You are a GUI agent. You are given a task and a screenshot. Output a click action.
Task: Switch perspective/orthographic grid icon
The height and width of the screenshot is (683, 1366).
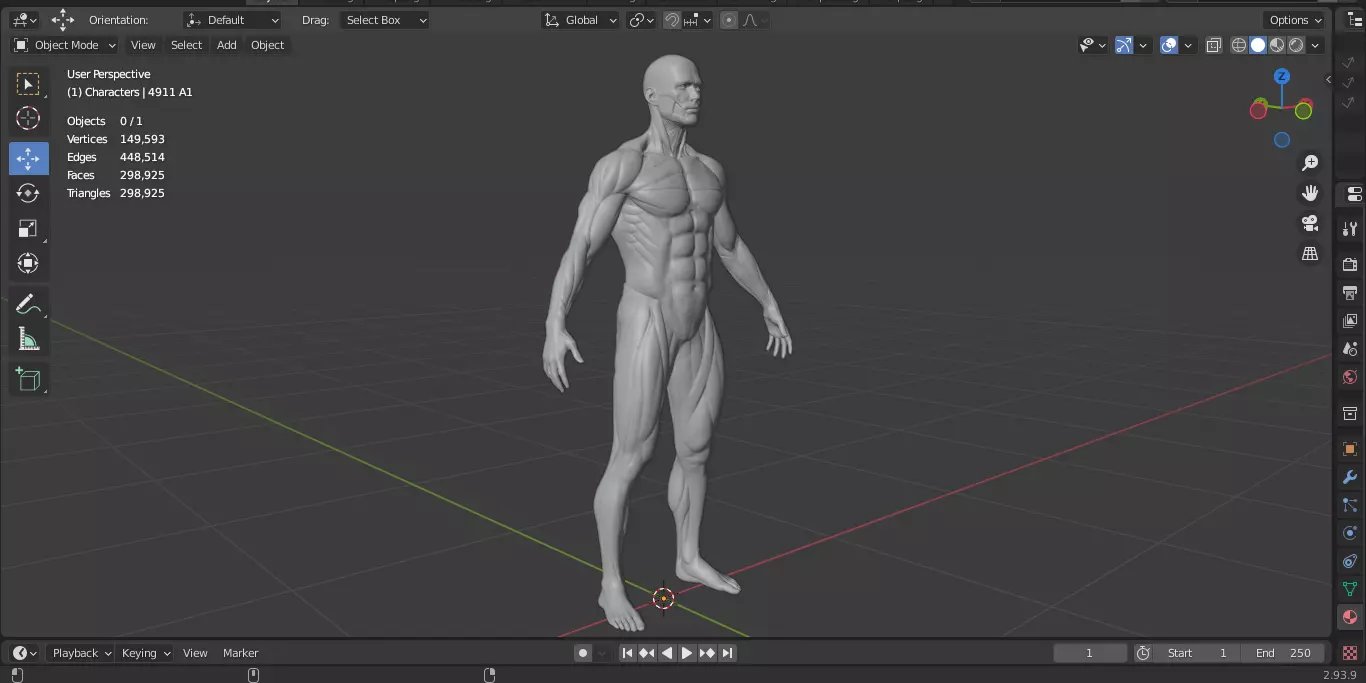[1310, 253]
